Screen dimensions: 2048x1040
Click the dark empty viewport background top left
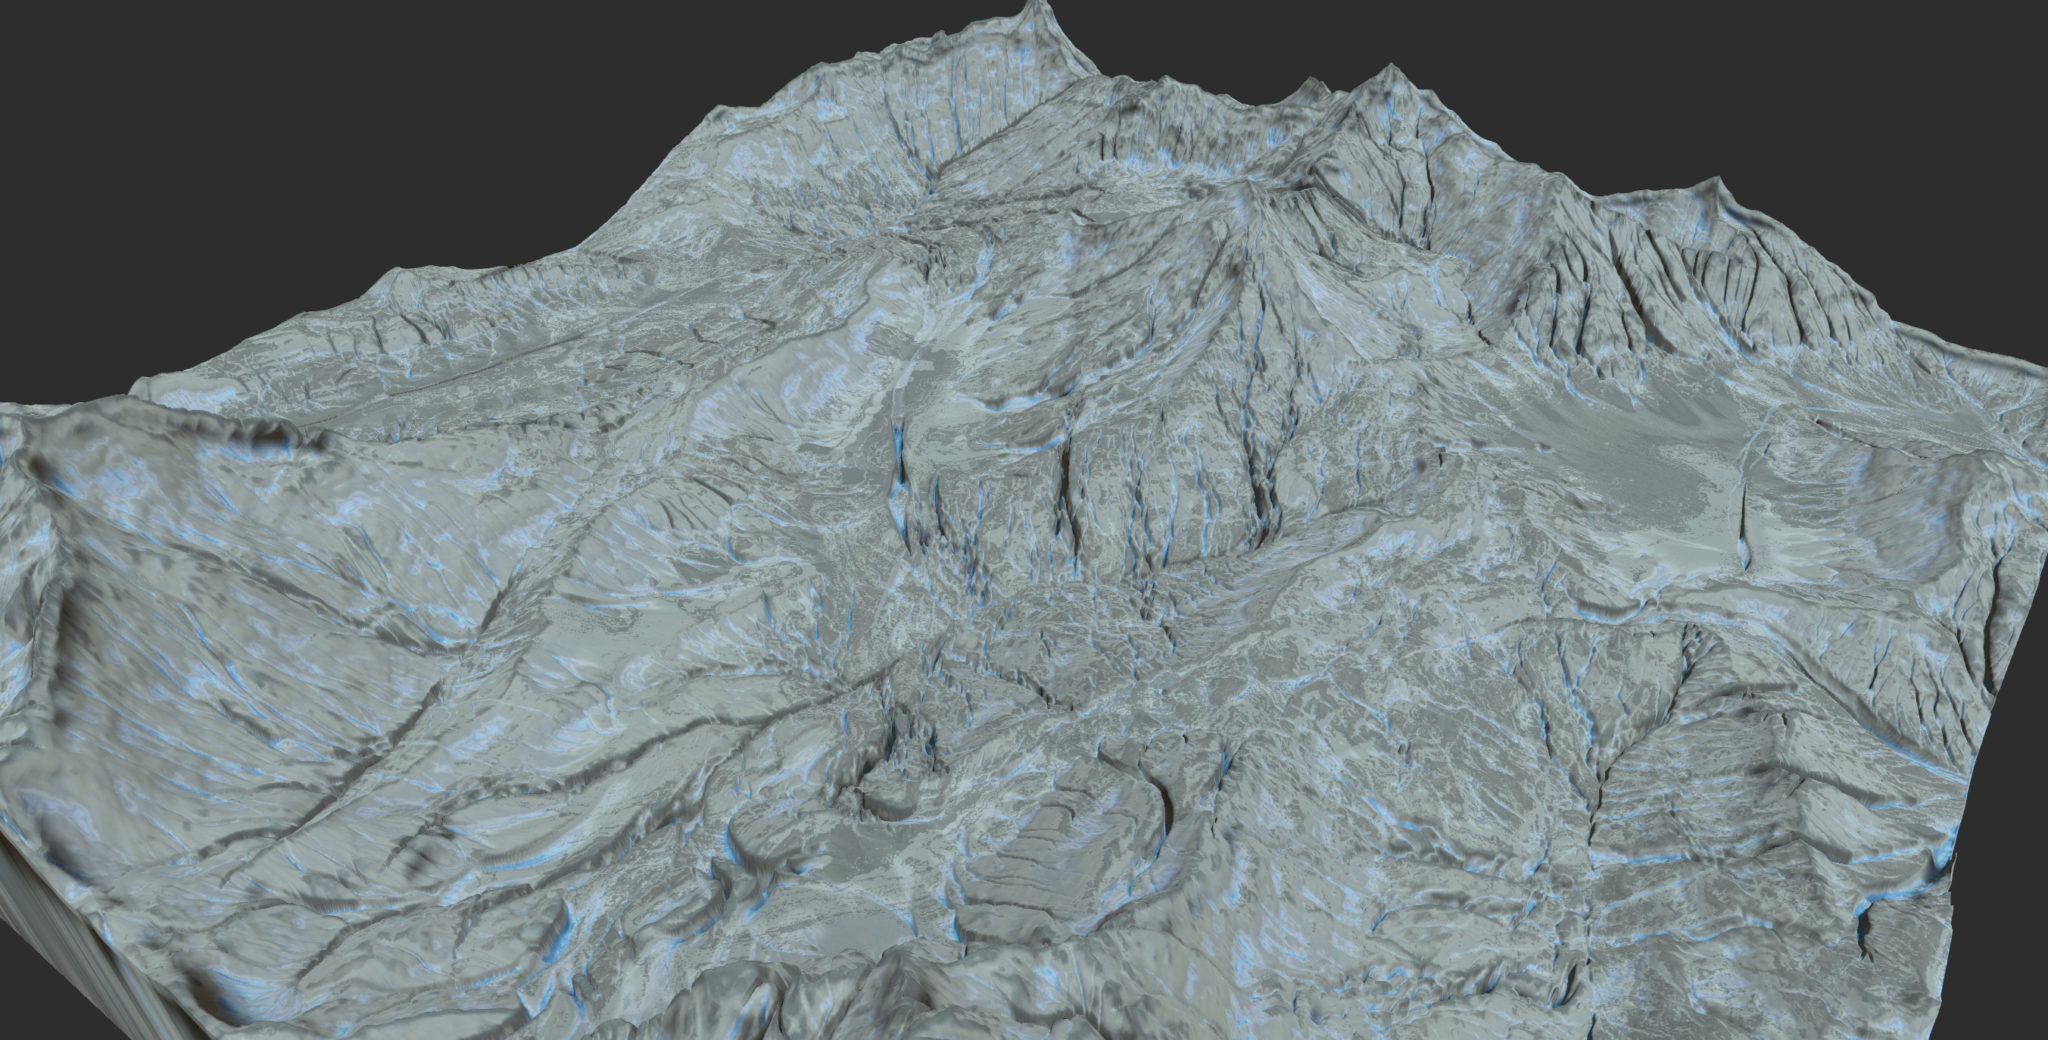200,80
